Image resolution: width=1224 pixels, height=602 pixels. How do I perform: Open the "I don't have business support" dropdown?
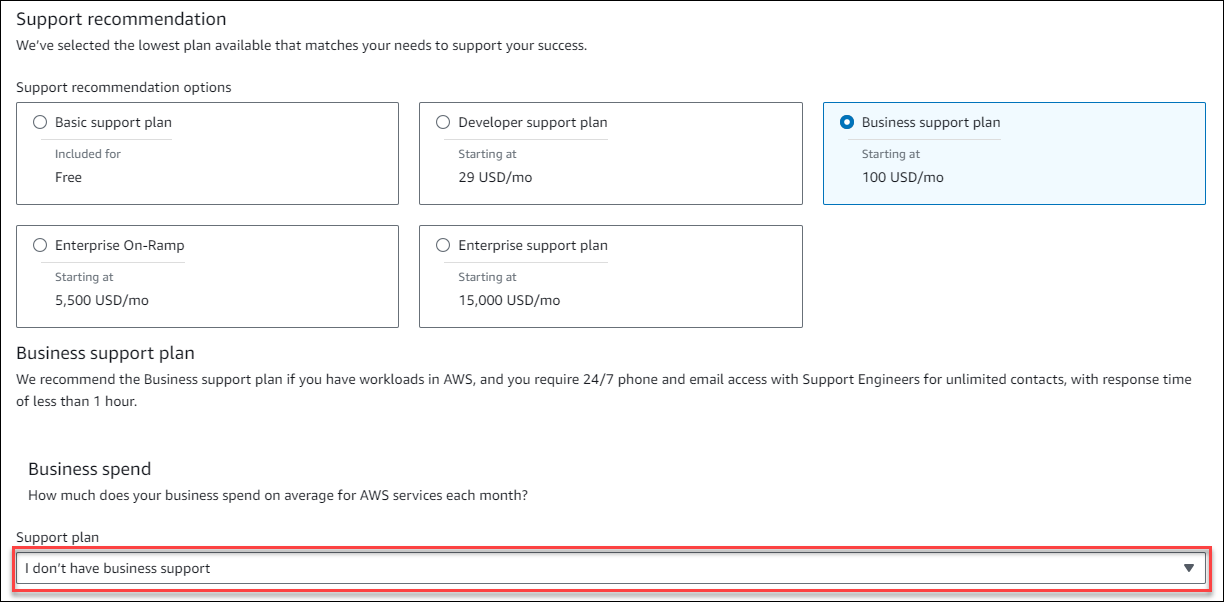coord(600,568)
